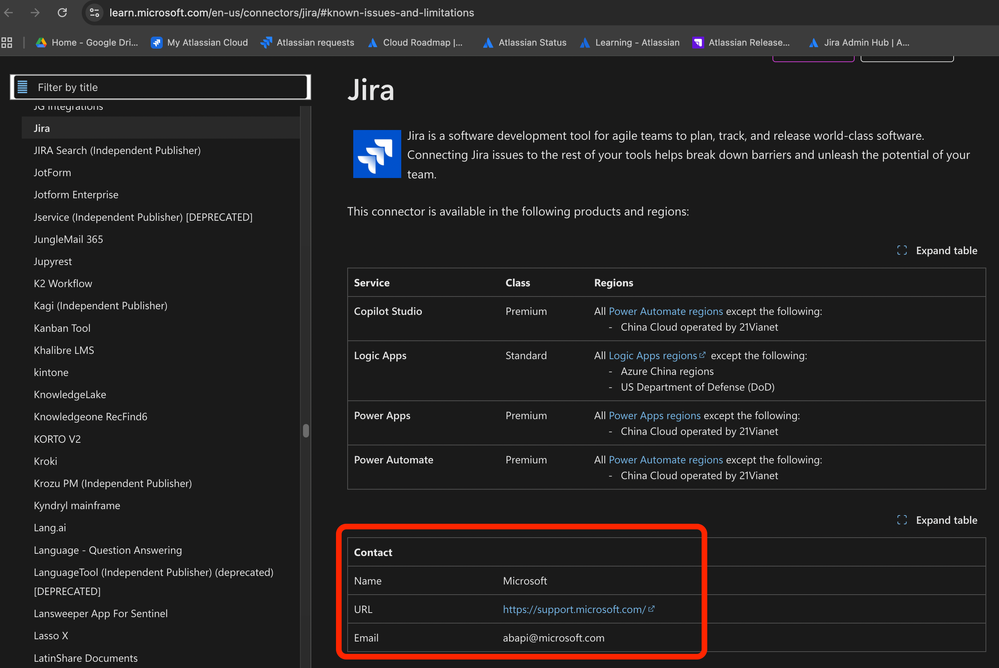Viewport: 999px width, 668px height.
Task: Open the Home - Google Drive bookmark
Action: coord(88,43)
